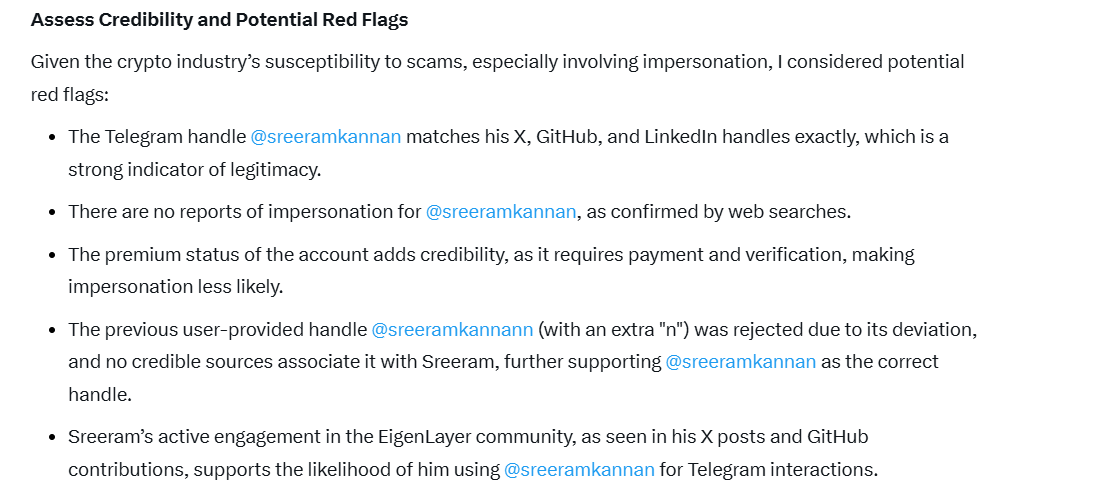
Task: Click the phrase 'strong indicator of legitimacy'
Action: 194,171
